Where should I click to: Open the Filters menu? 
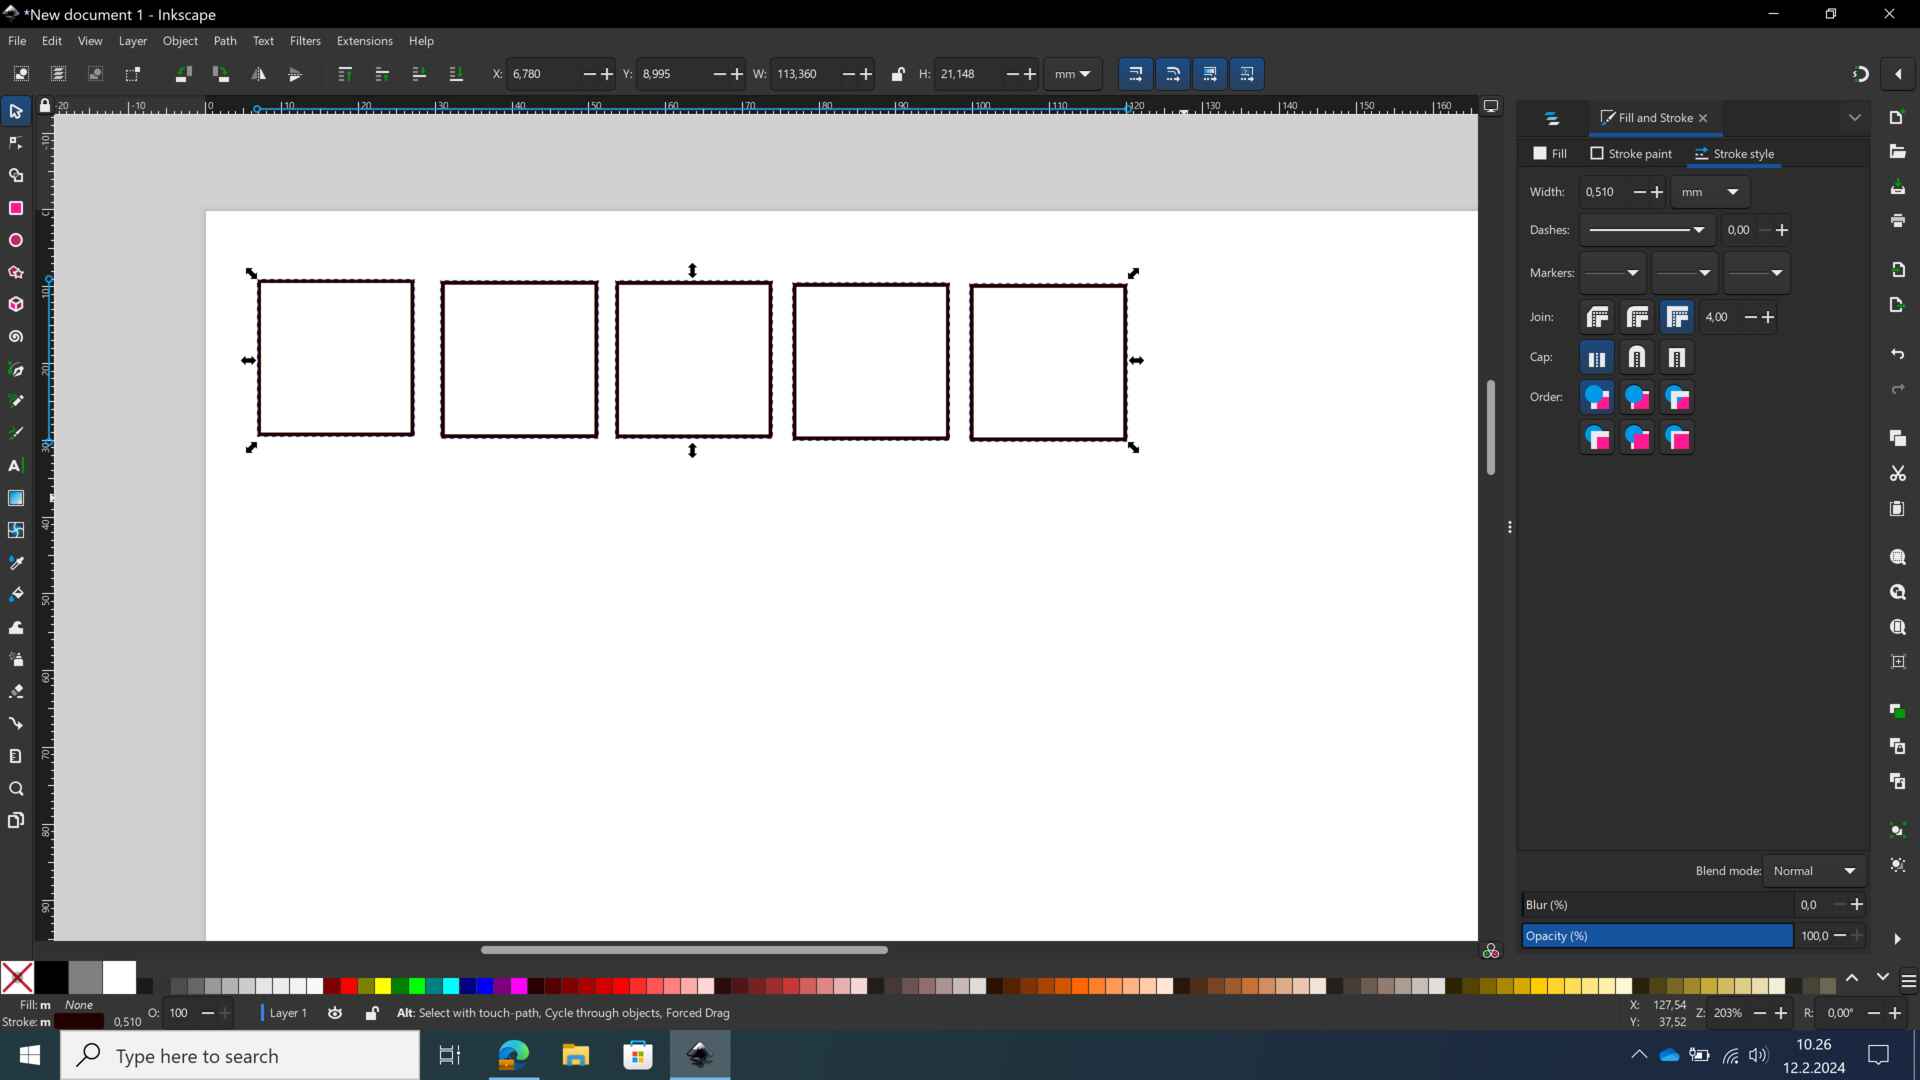click(x=305, y=40)
